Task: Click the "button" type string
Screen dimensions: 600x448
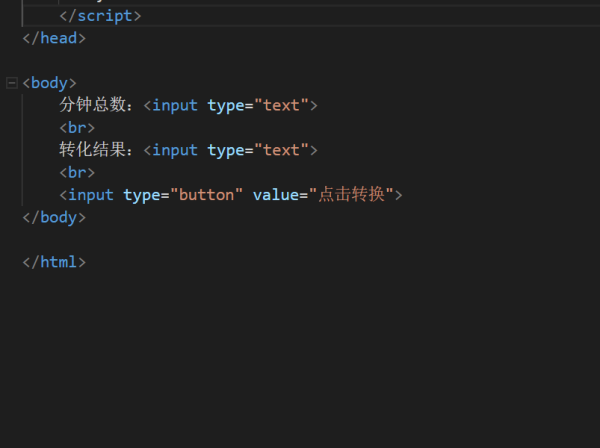Action: click(x=206, y=195)
